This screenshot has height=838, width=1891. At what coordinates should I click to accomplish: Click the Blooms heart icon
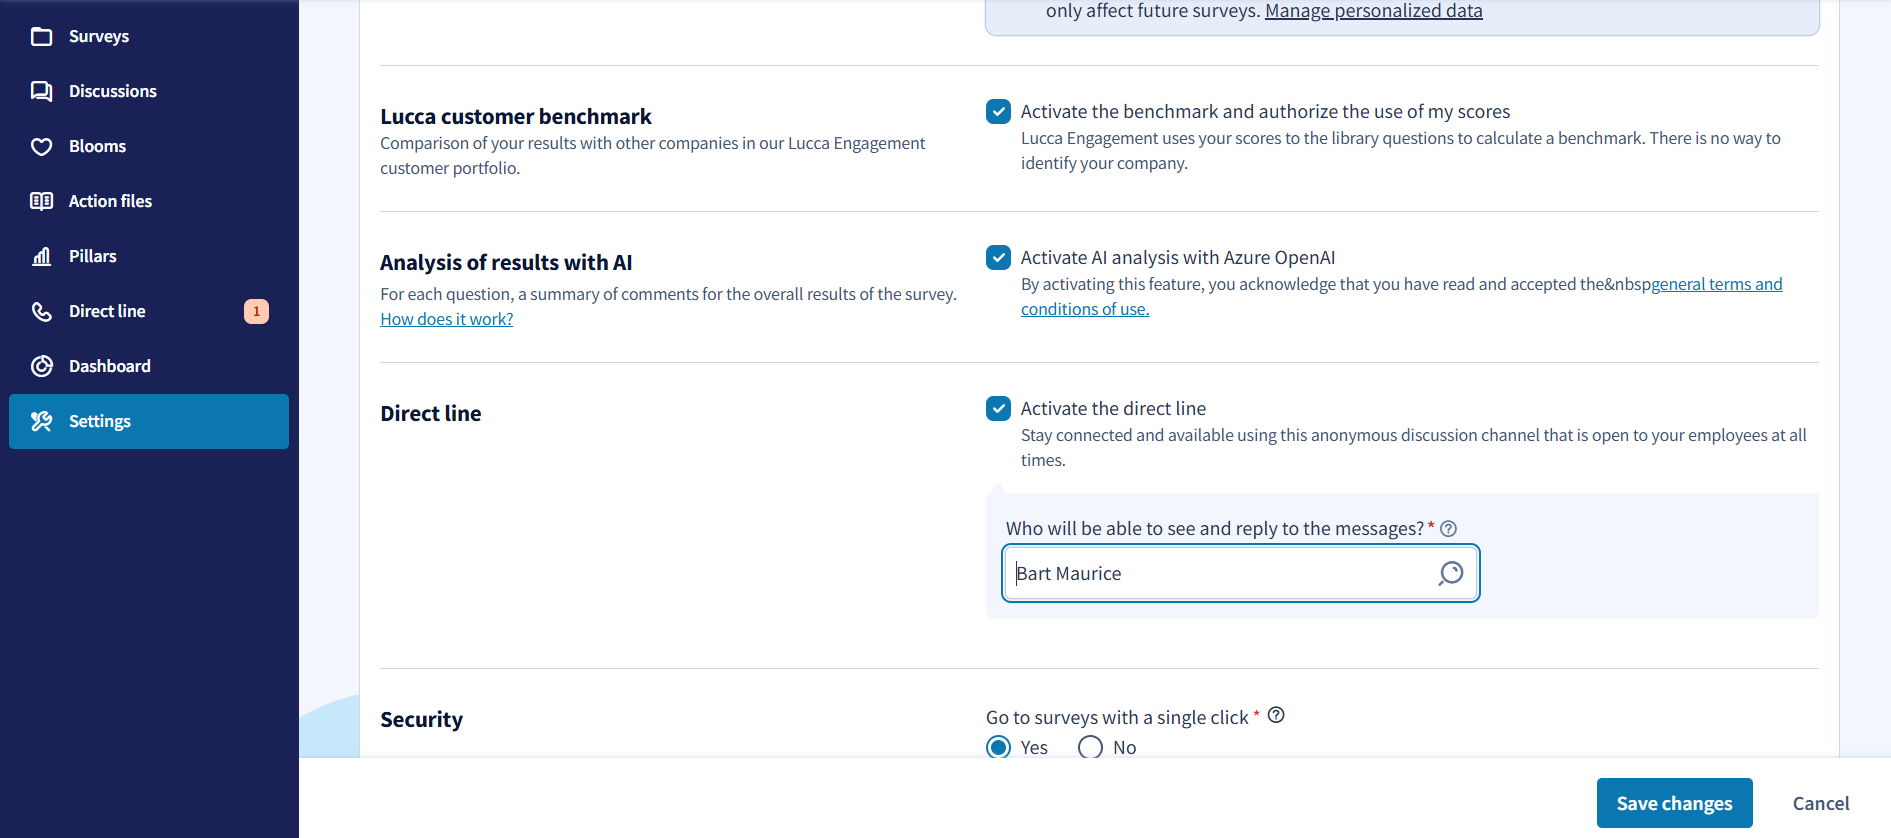point(41,146)
